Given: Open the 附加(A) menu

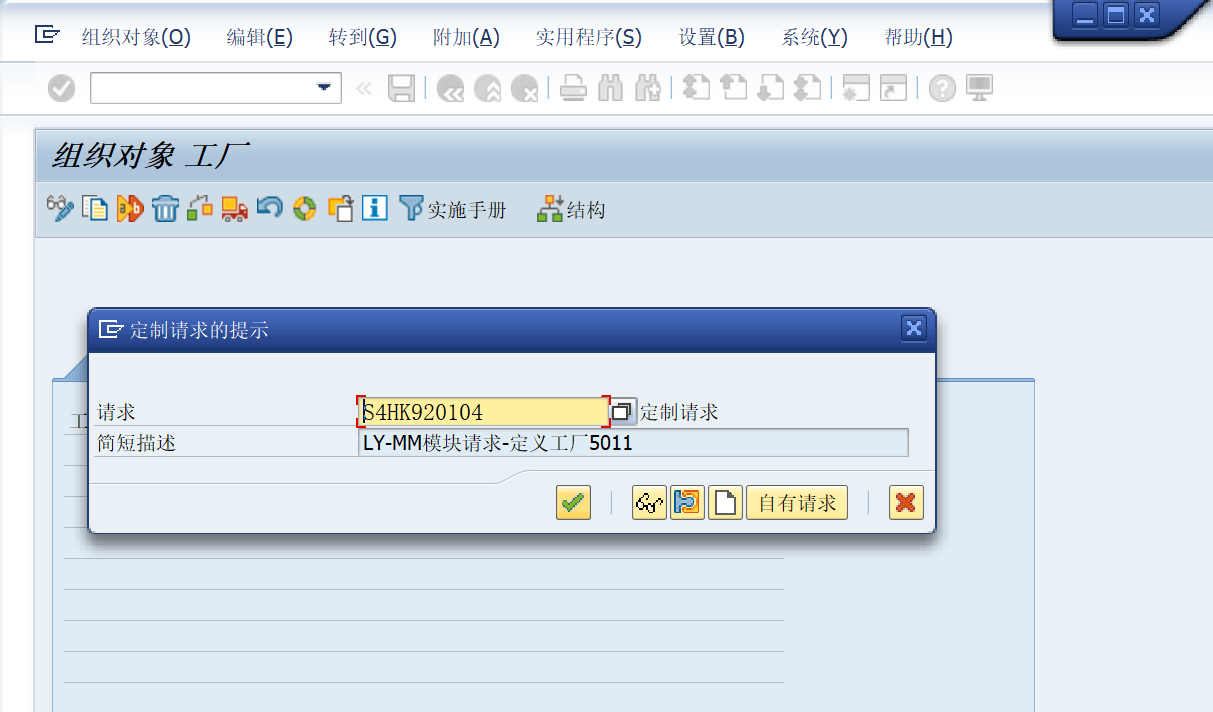Looking at the screenshot, I should 466,38.
